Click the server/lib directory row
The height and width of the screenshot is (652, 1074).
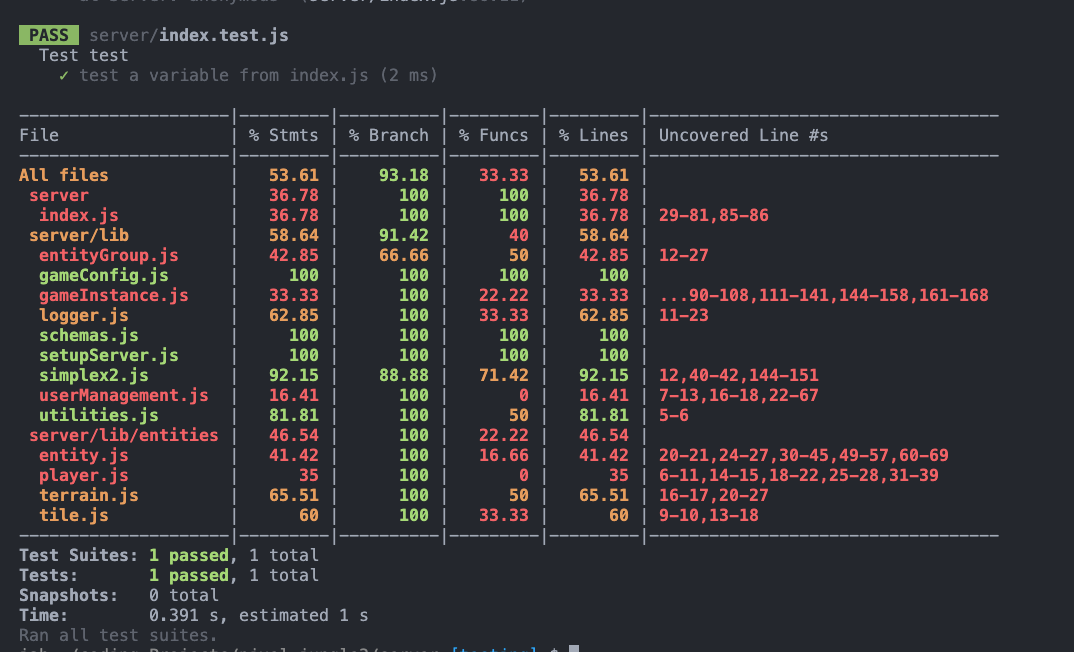(79, 235)
